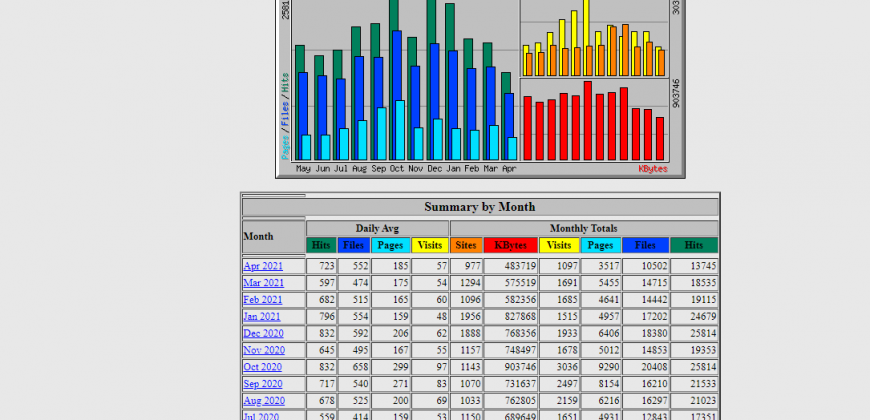The width and height of the screenshot is (870, 420).
Task: Click the Apr month label on chart
Action: tap(509, 169)
